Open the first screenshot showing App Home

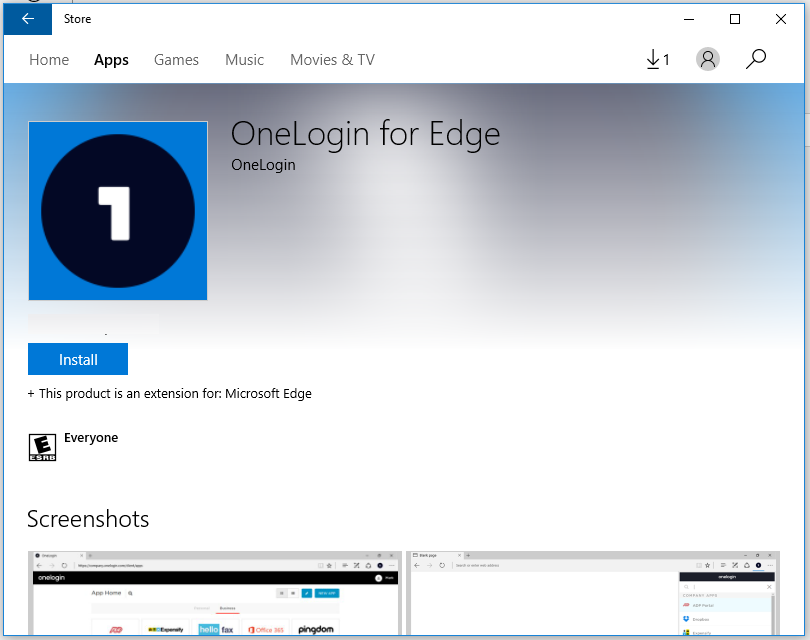tap(215, 593)
